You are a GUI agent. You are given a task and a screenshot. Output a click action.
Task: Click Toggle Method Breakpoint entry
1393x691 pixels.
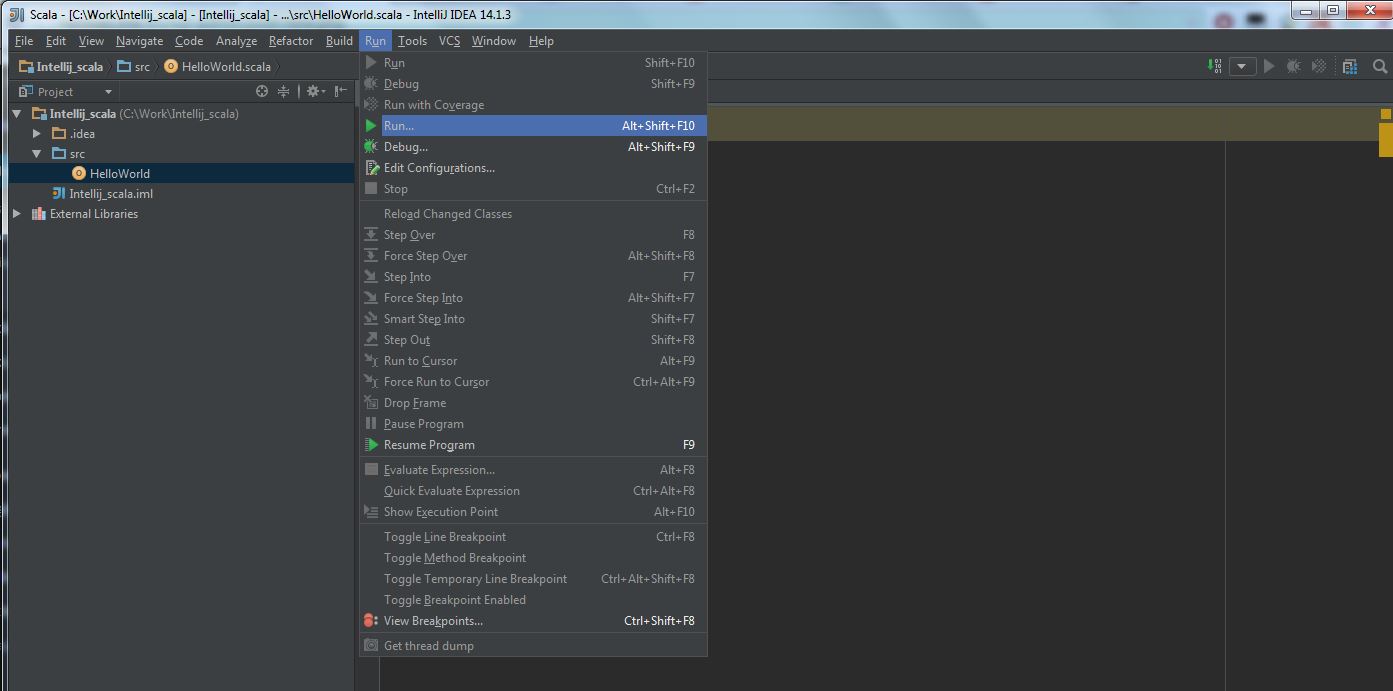(x=533, y=558)
